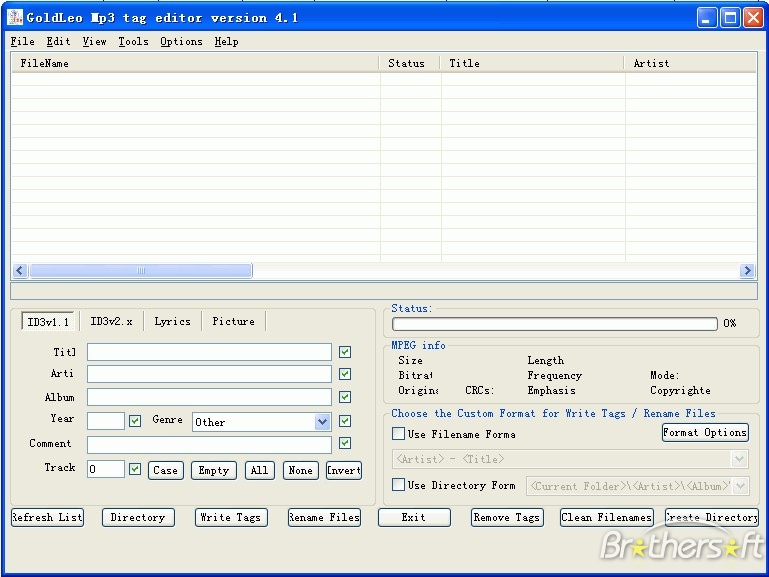Click the Status progress bar
769x577 pixels.
click(x=555, y=324)
